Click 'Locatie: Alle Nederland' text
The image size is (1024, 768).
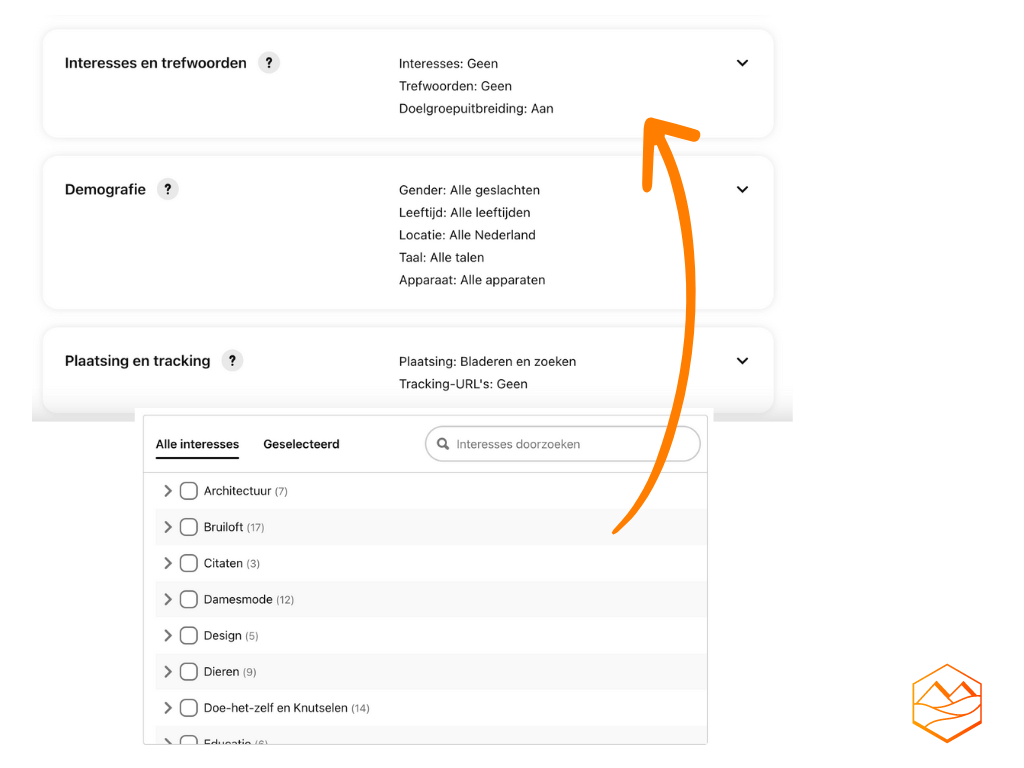[x=467, y=235]
